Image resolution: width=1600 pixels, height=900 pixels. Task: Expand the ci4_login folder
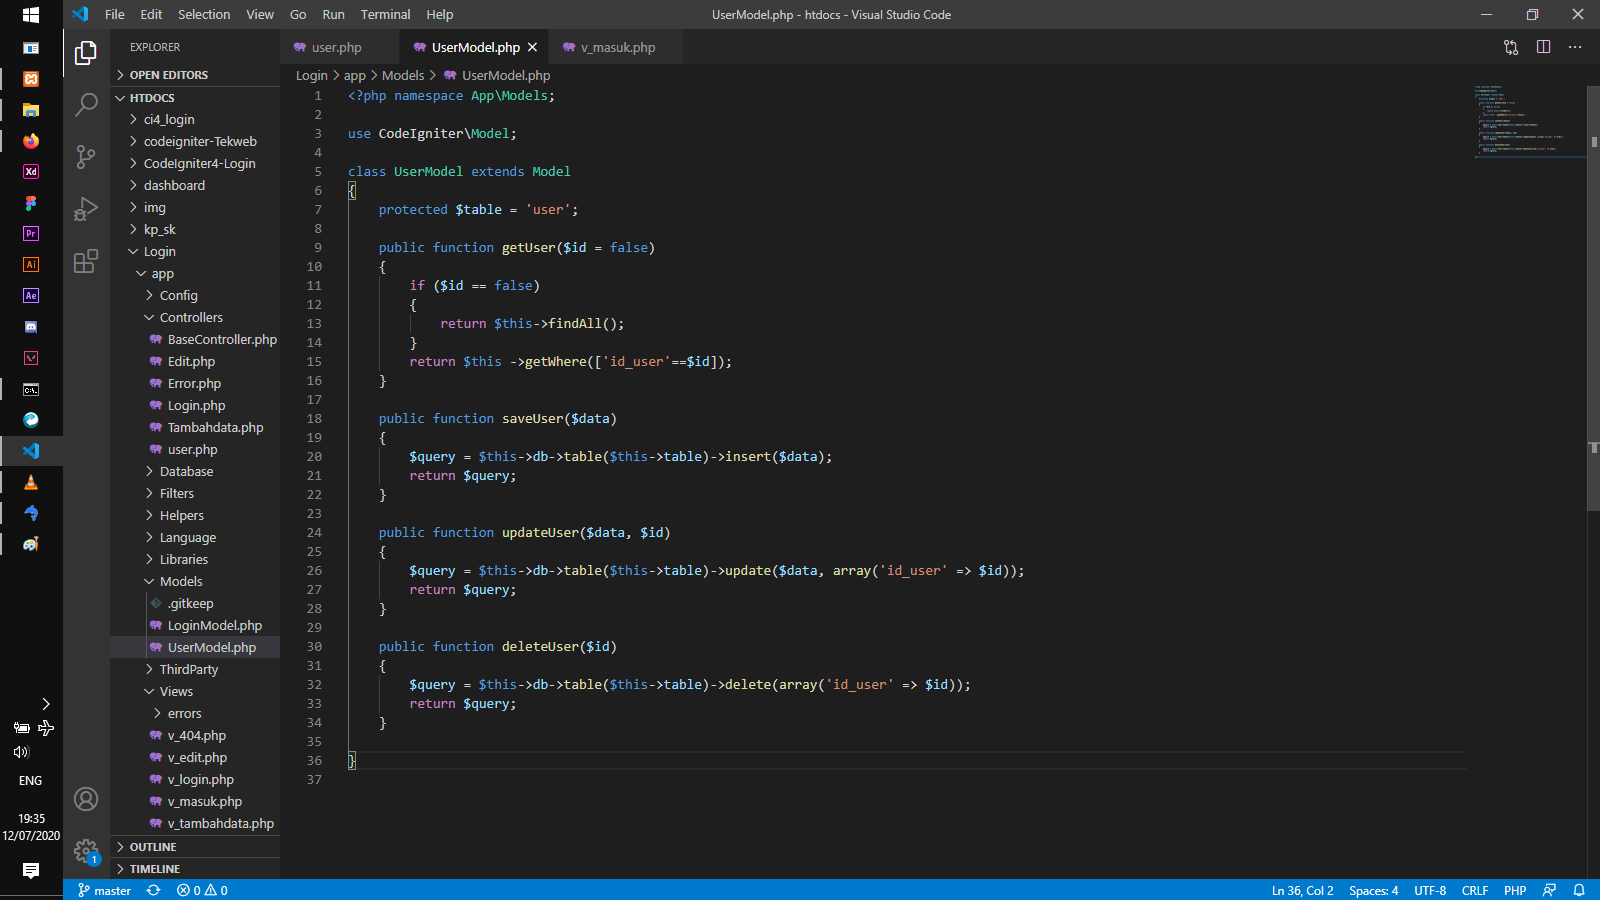tap(195, 119)
